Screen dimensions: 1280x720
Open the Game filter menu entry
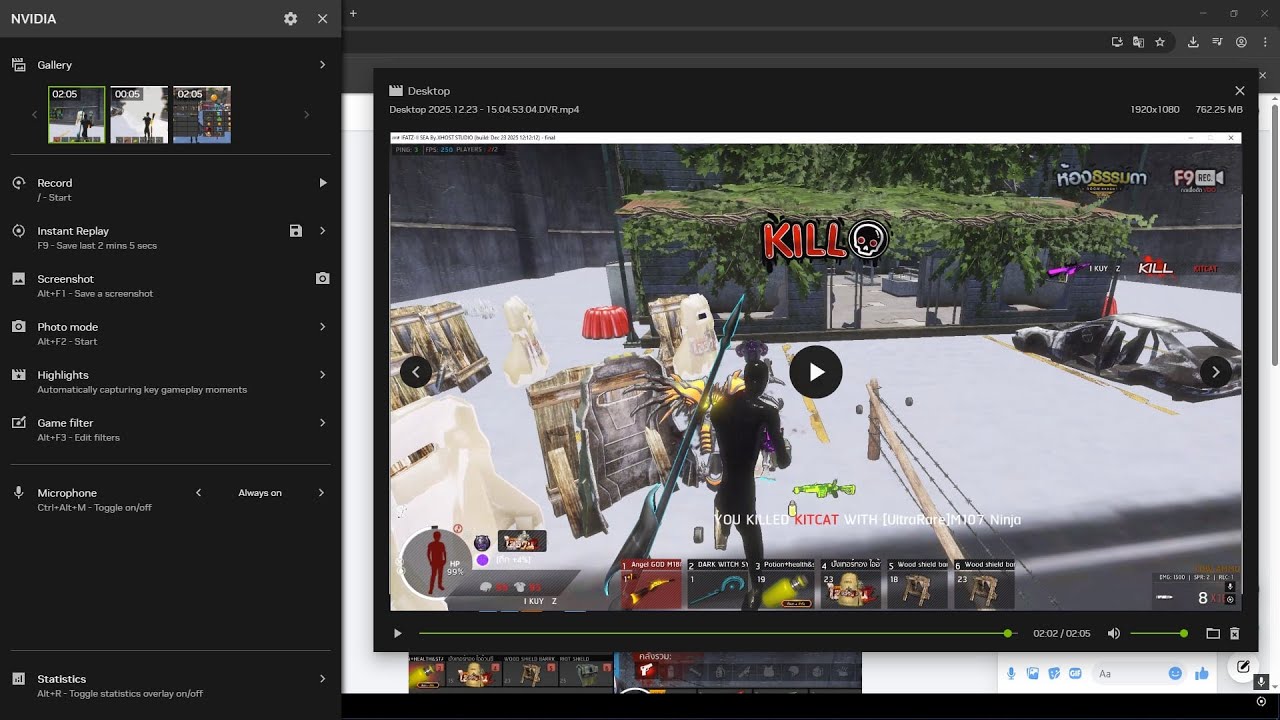(170, 429)
